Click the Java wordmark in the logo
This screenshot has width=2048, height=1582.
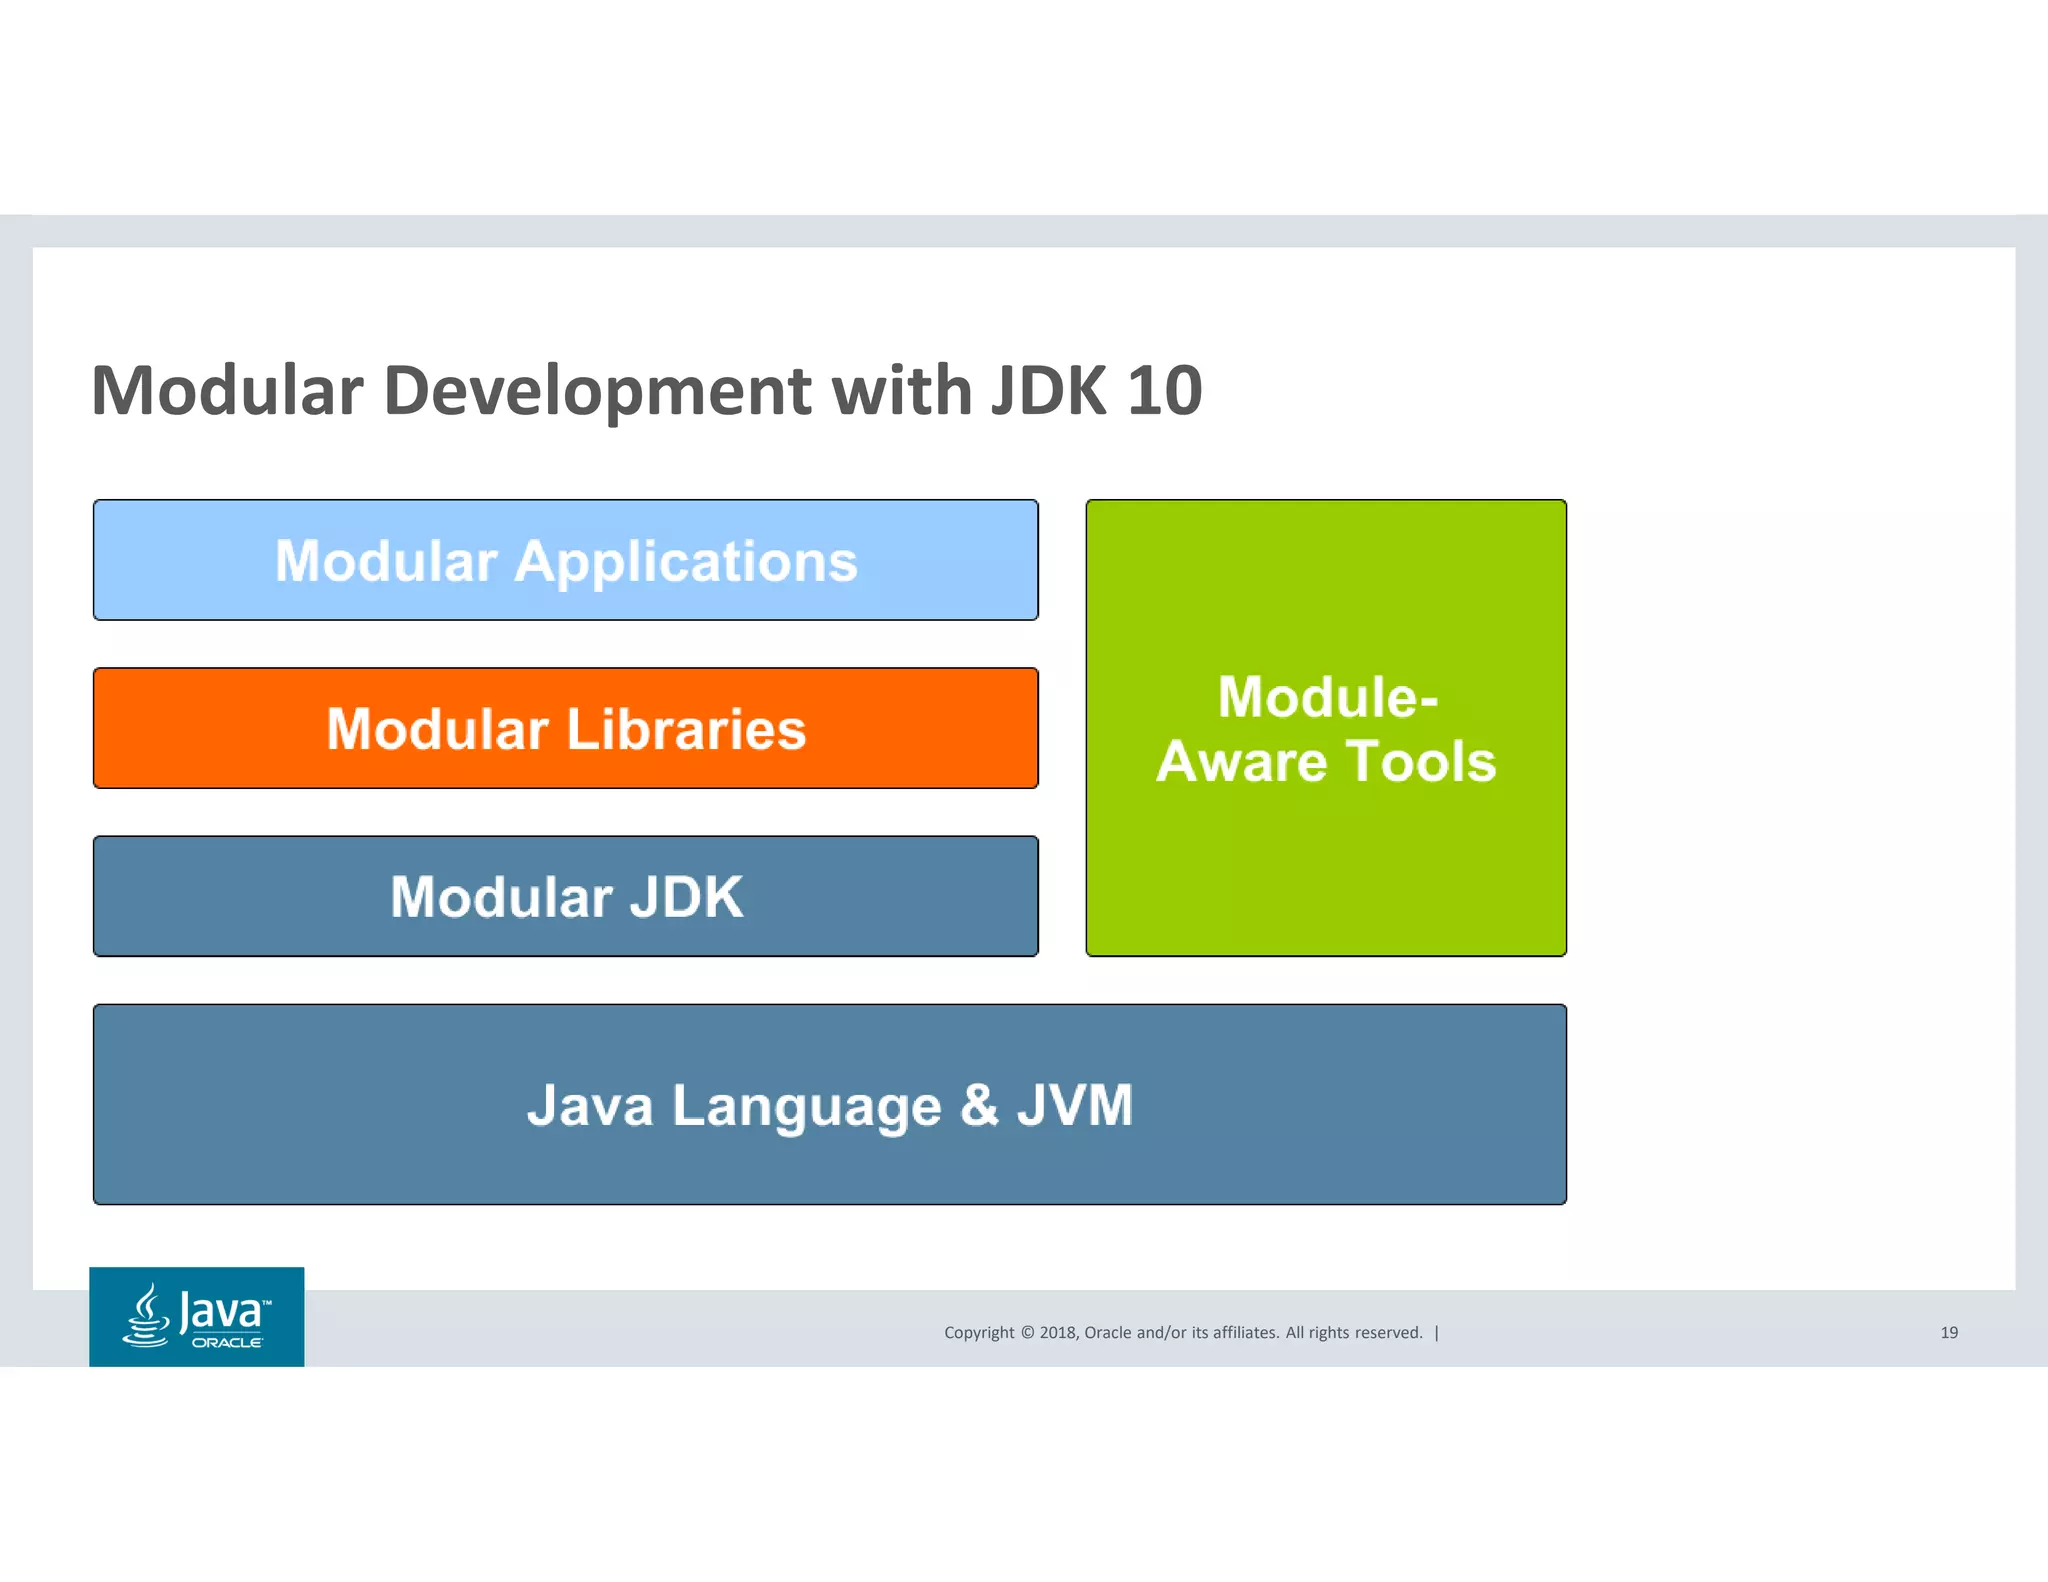(222, 1311)
